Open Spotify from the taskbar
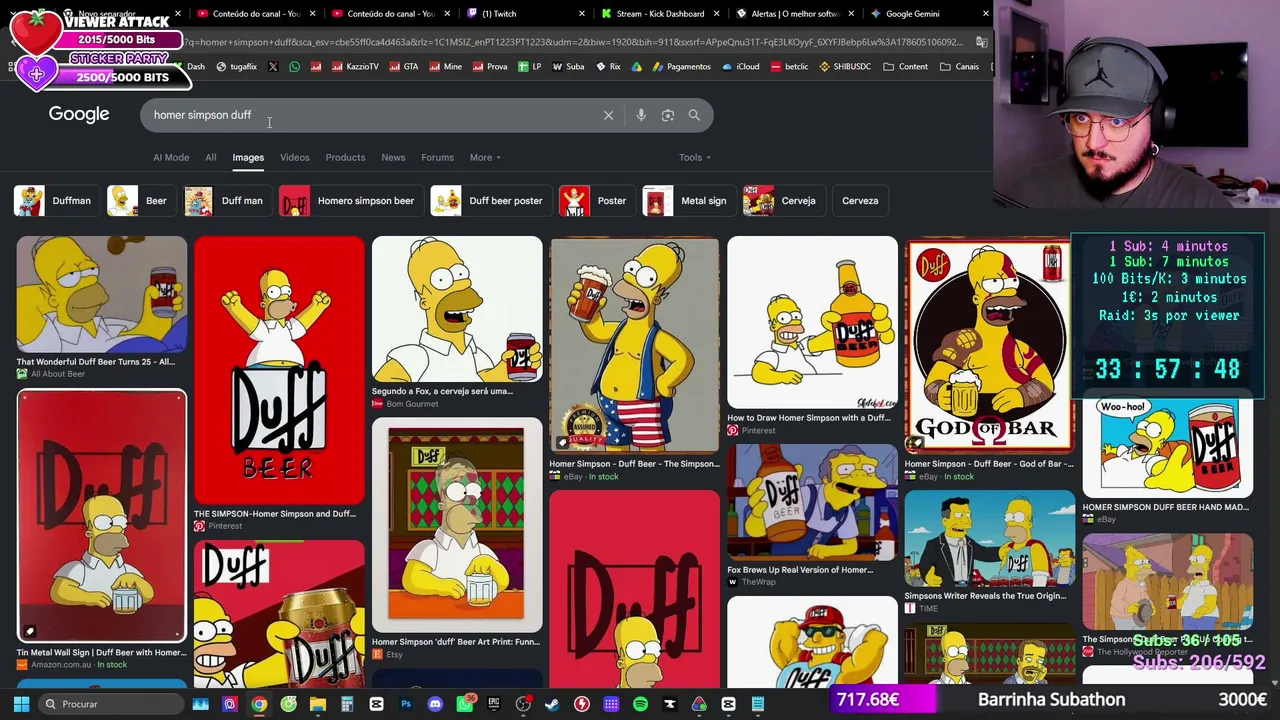1280x720 pixels. 640,704
